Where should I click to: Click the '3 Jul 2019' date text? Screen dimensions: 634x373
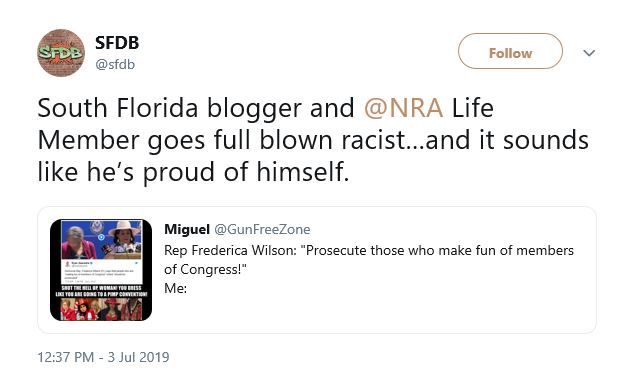138,357
